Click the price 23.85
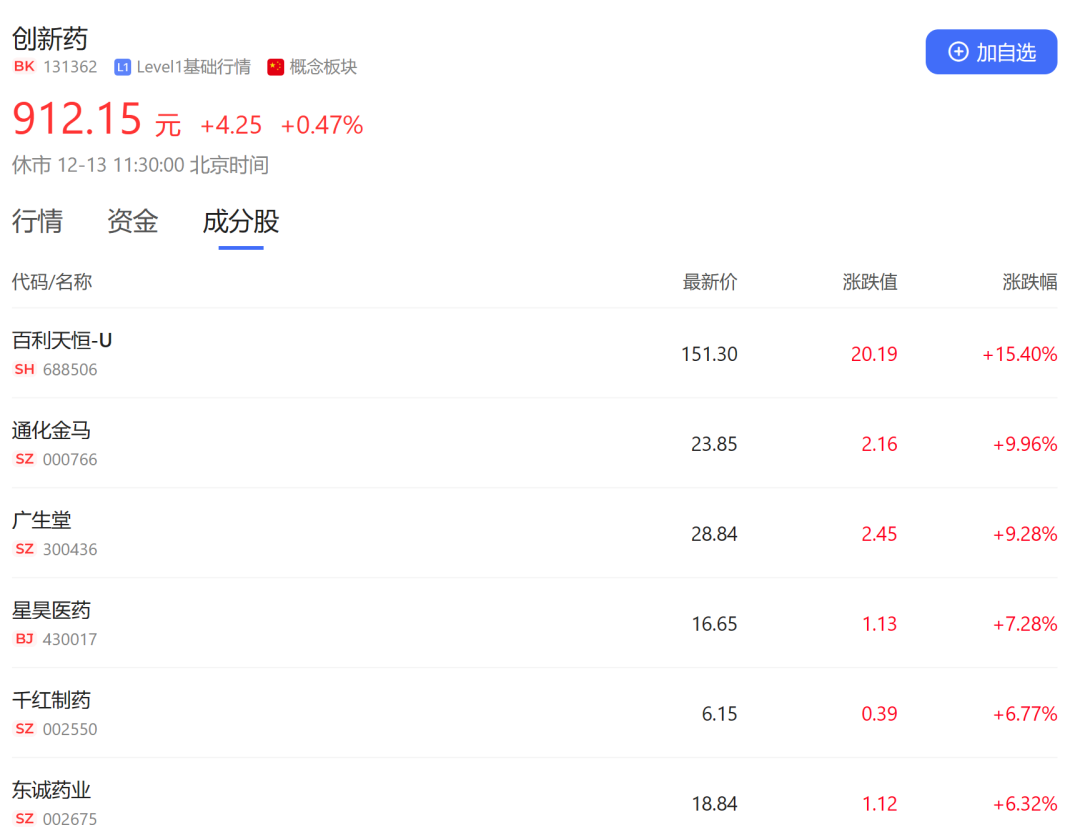This screenshot has height=830, width=1080. (x=714, y=444)
